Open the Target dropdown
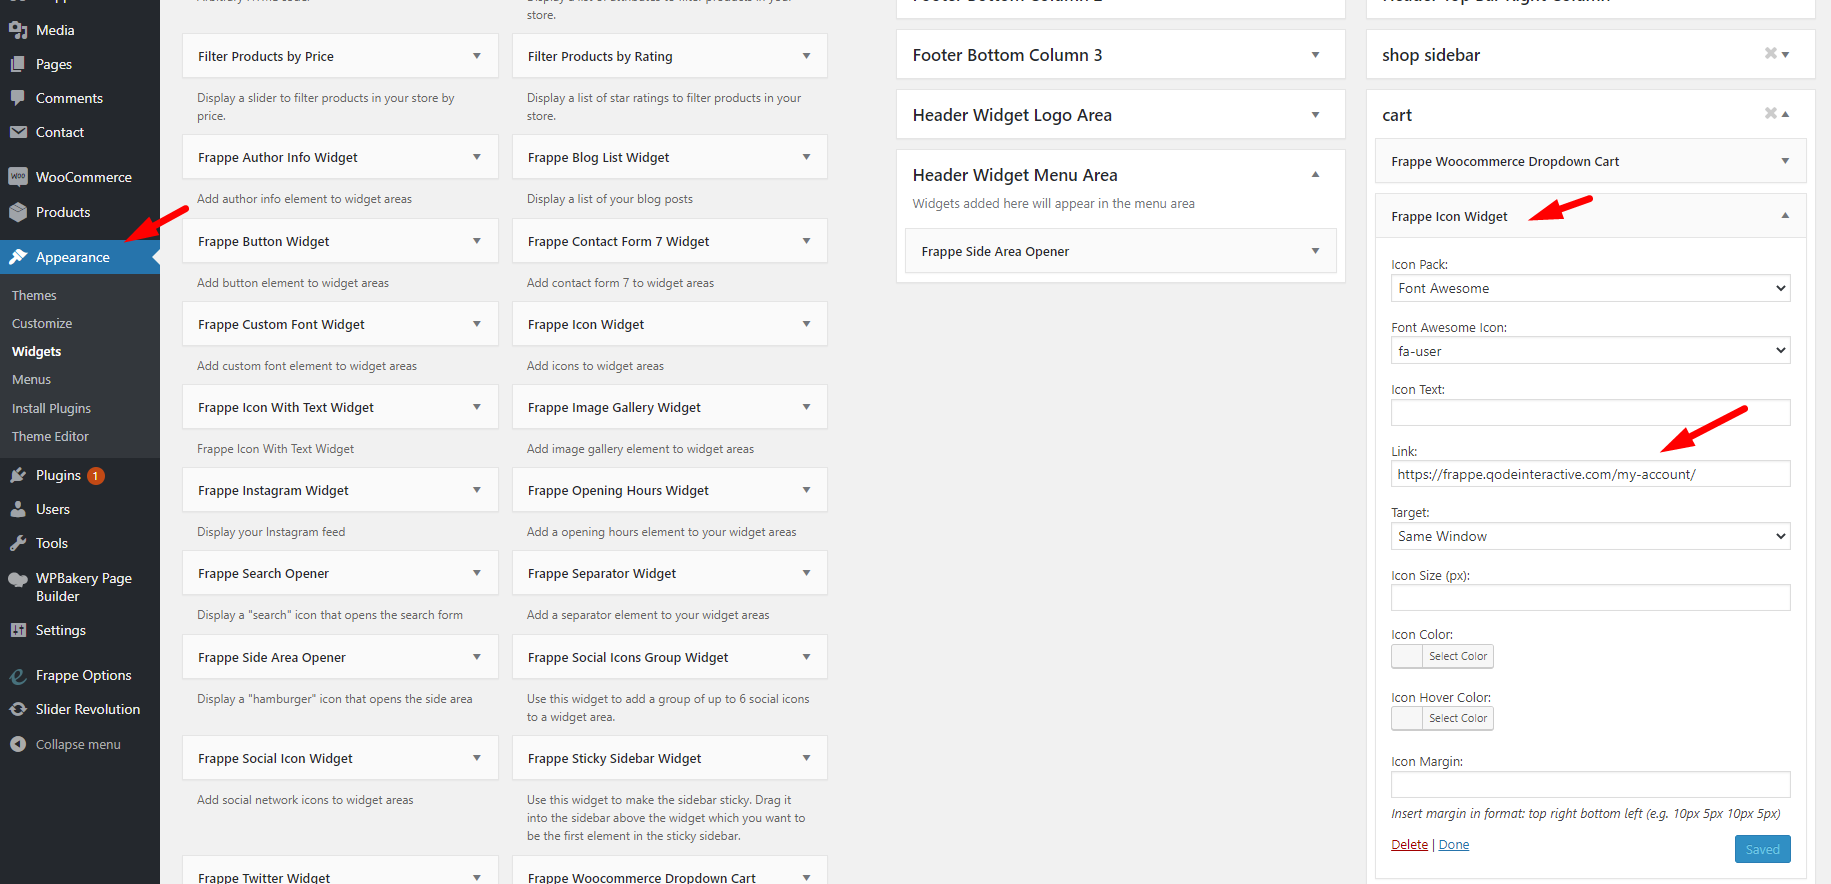Screen dimensions: 1831x884 coord(1590,536)
